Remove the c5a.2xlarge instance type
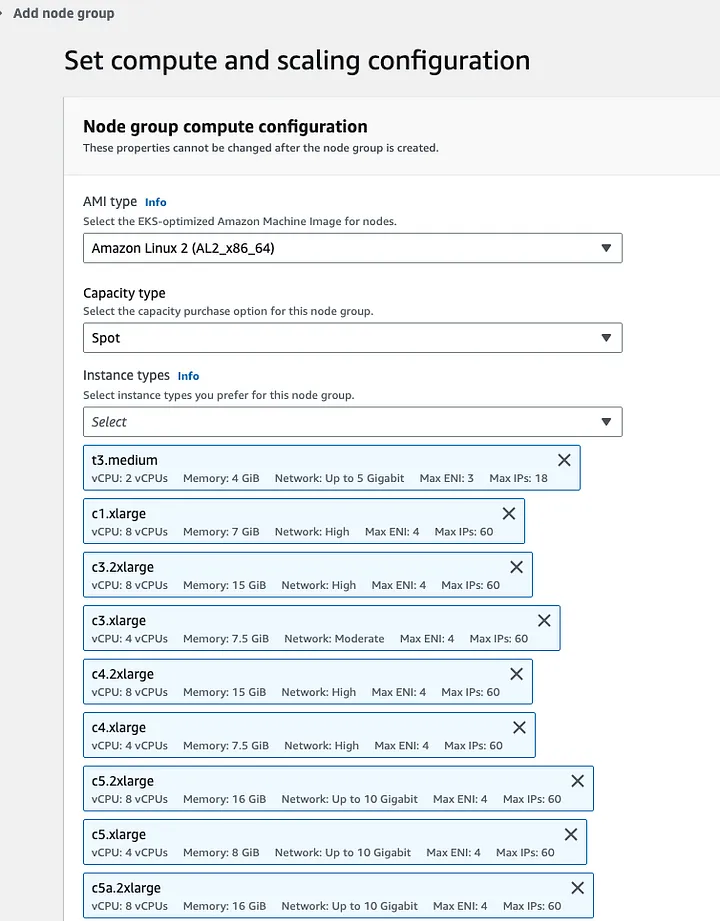 click(x=577, y=888)
